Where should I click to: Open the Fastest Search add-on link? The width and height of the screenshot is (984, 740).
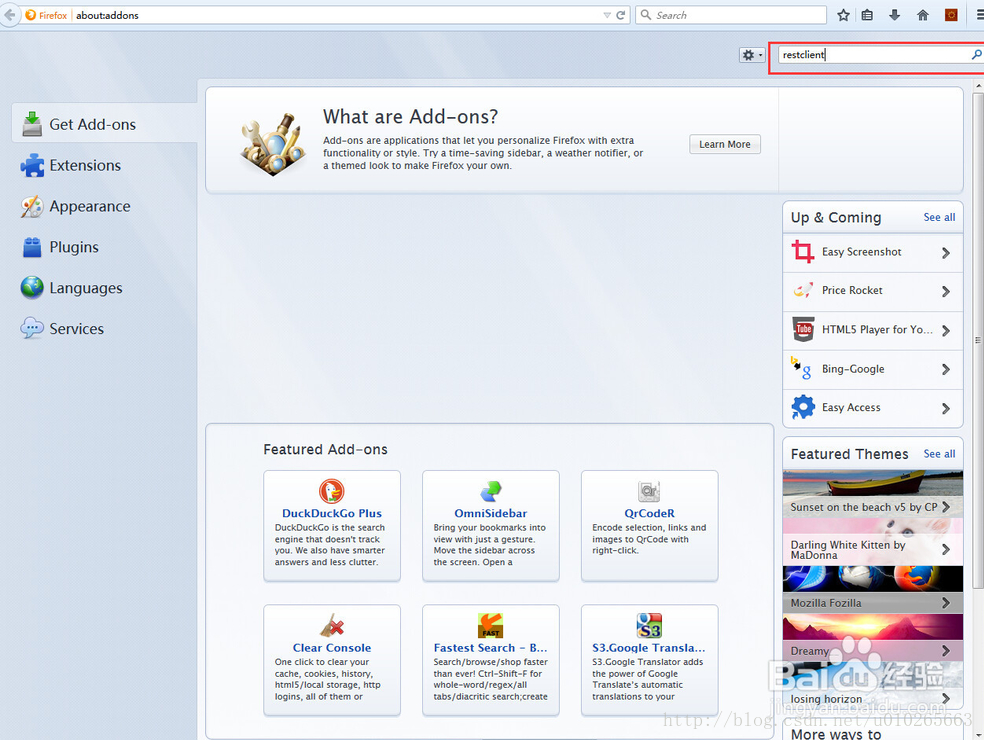pos(491,648)
